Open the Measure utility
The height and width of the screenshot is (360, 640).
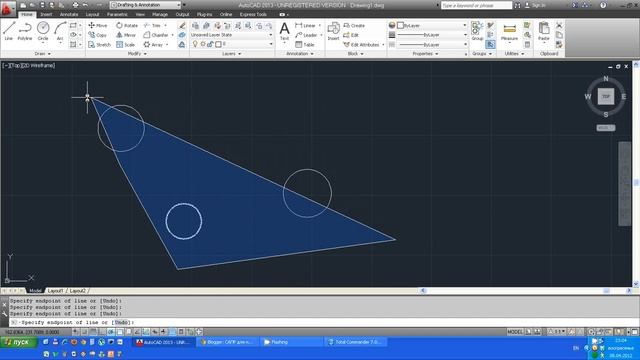pos(509,32)
